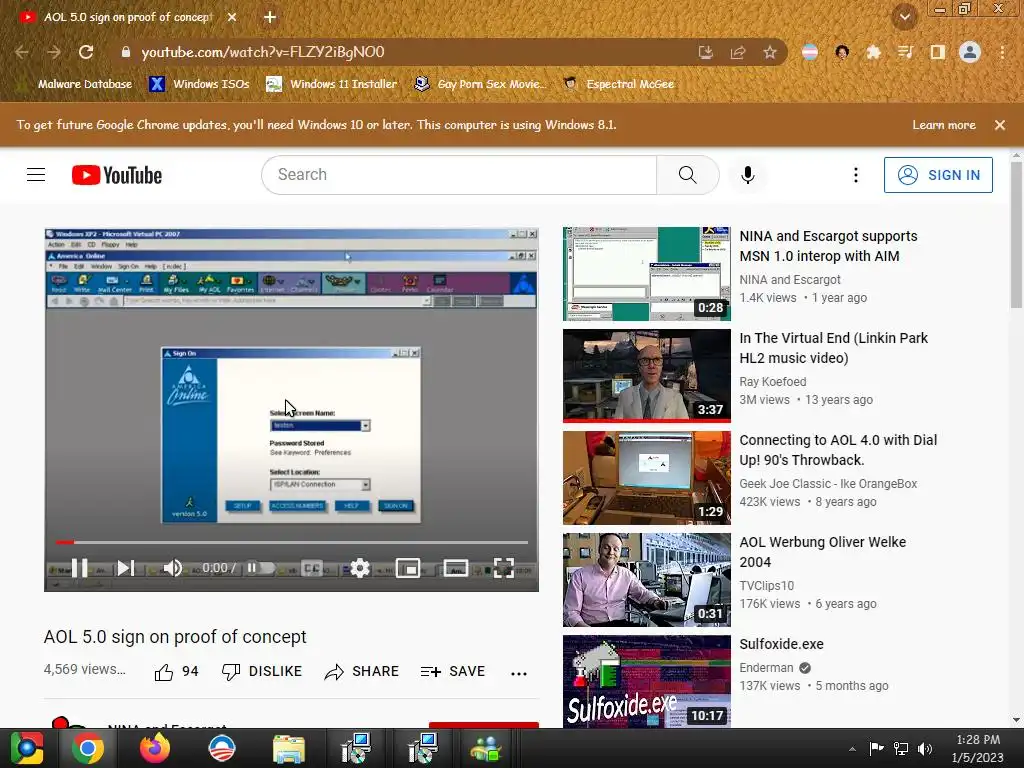Pause the video
1024x768 pixels.
click(80, 568)
